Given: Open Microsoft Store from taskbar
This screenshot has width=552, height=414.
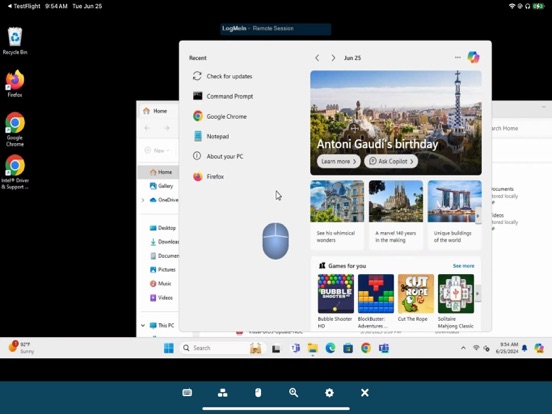Looking at the screenshot, I should (348, 348).
